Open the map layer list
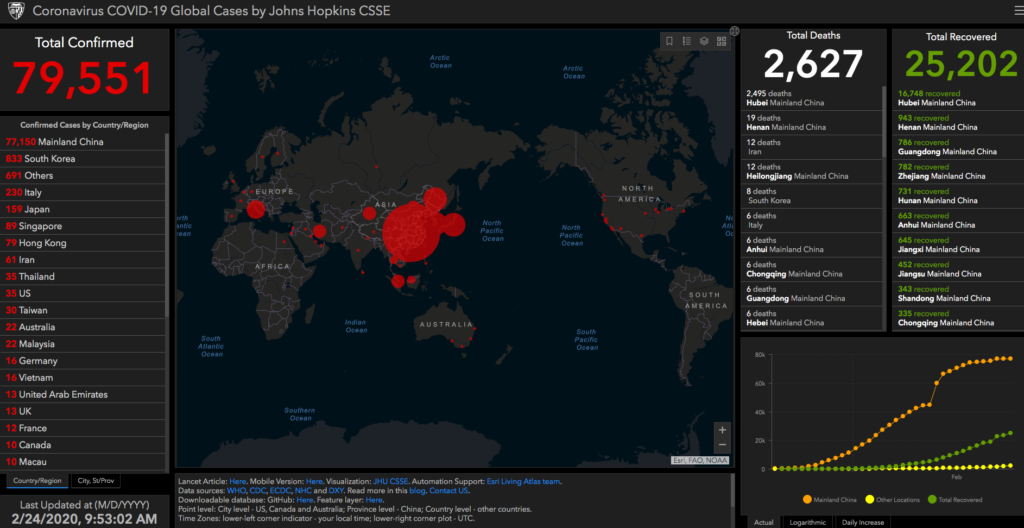 point(704,41)
